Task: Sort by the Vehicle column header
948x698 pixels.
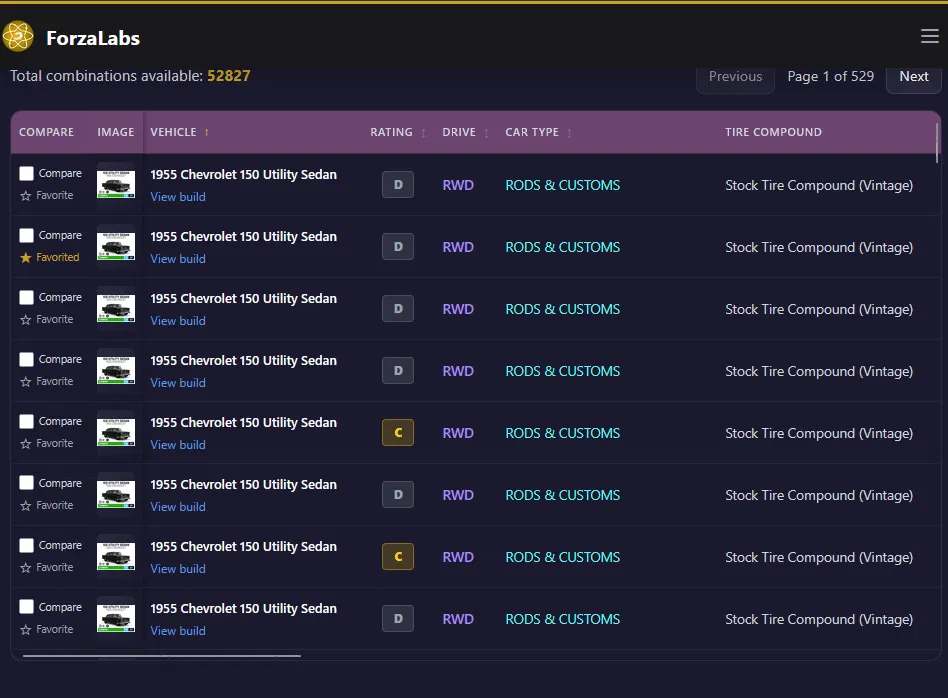Action: tap(180, 132)
